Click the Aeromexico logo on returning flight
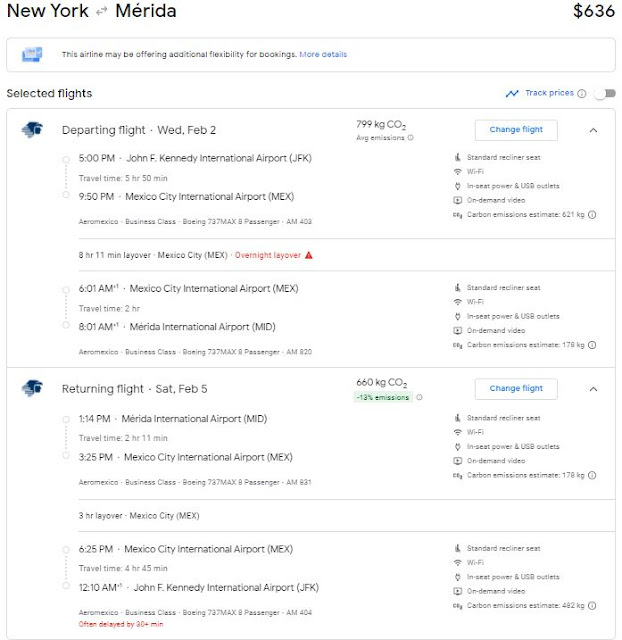Viewport: 622px width, 640px height. click(x=31, y=388)
